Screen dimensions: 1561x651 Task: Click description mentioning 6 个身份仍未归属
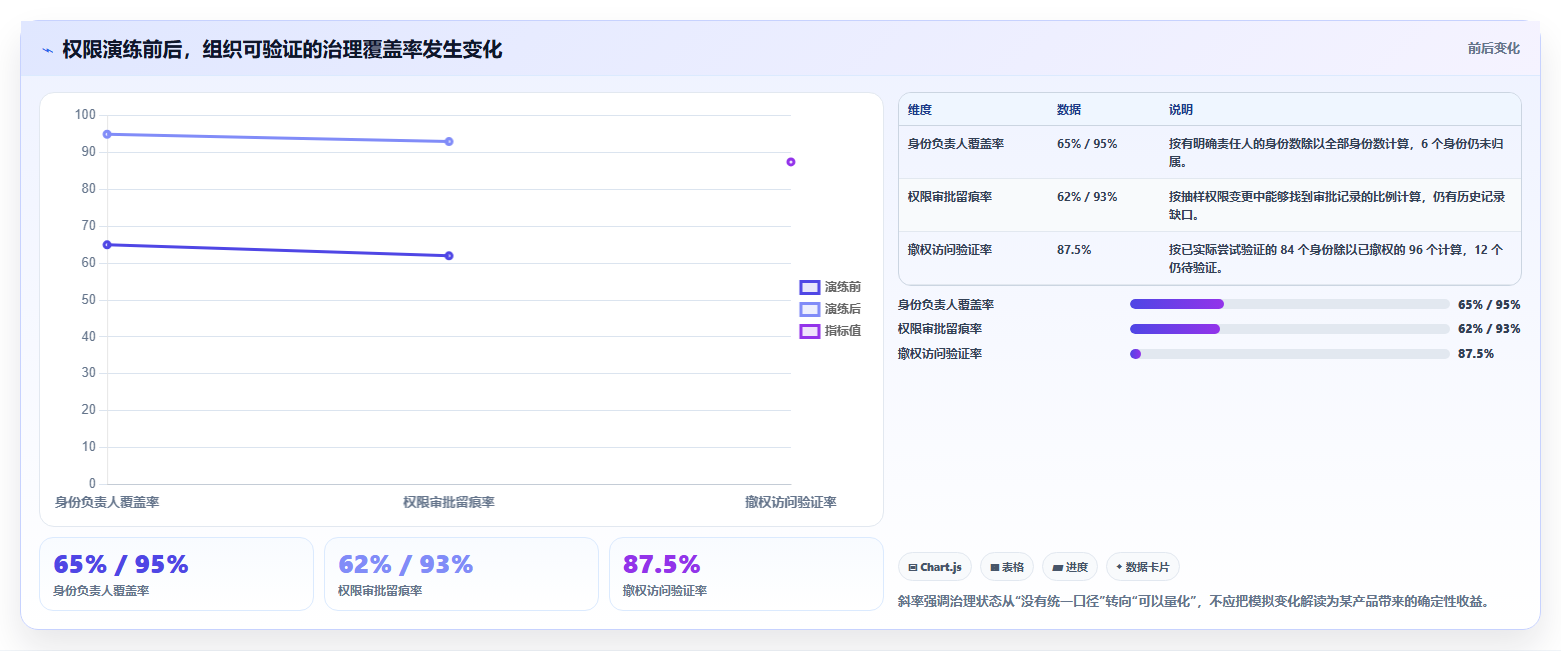point(1337,152)
